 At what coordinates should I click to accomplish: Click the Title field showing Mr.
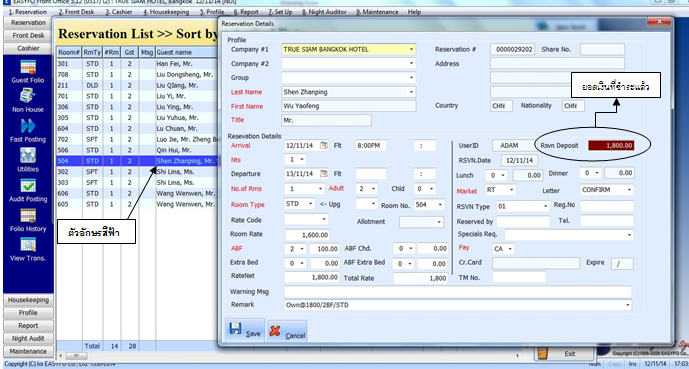[x=326, y=120]
